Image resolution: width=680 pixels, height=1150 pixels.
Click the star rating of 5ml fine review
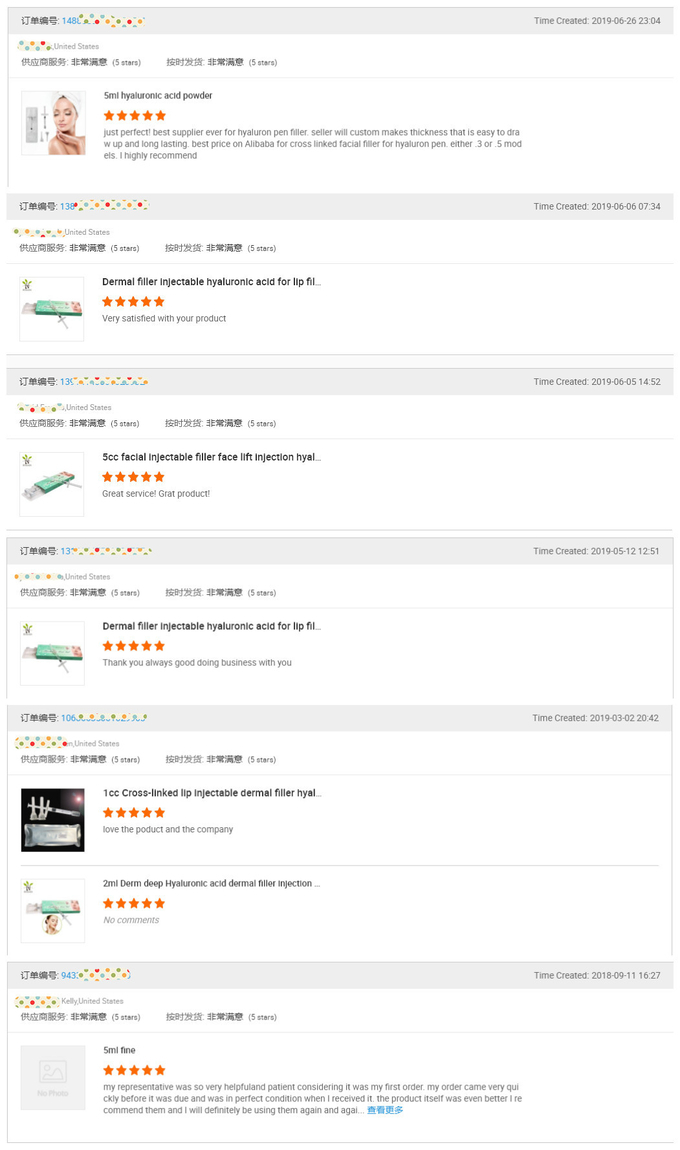pos(134,1069)
